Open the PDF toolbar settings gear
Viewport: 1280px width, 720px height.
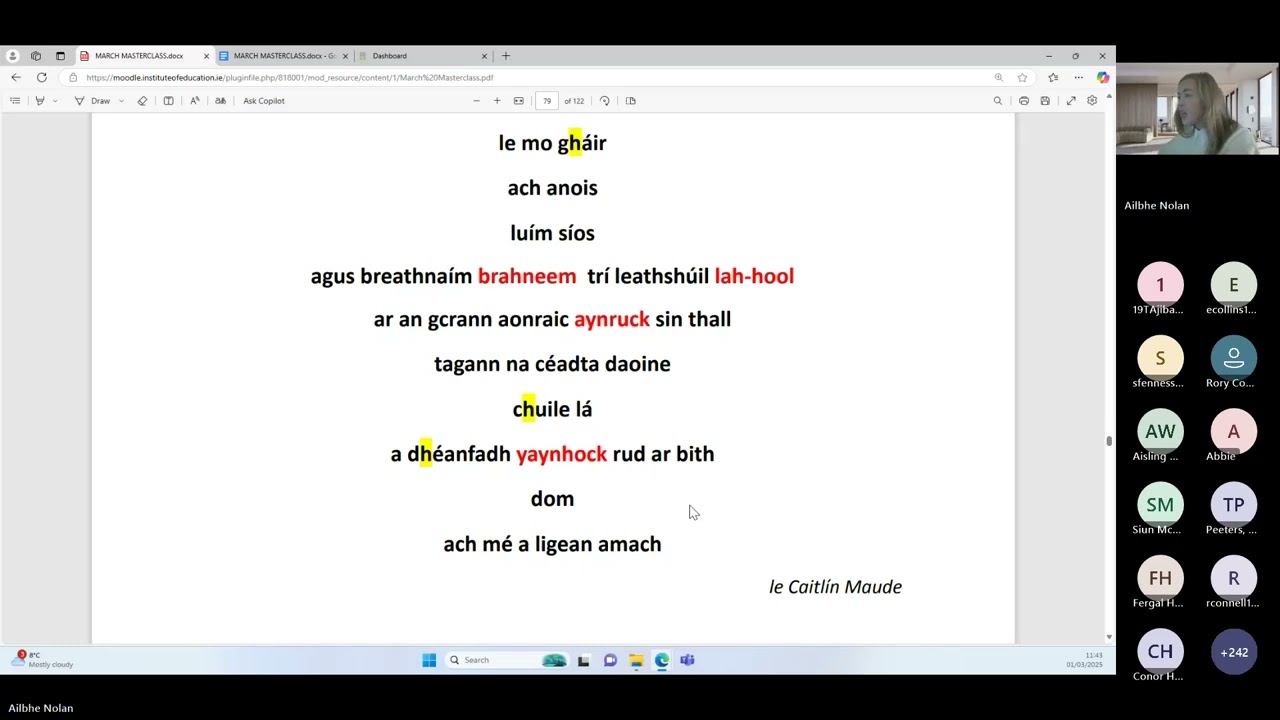click(1092, 101)
